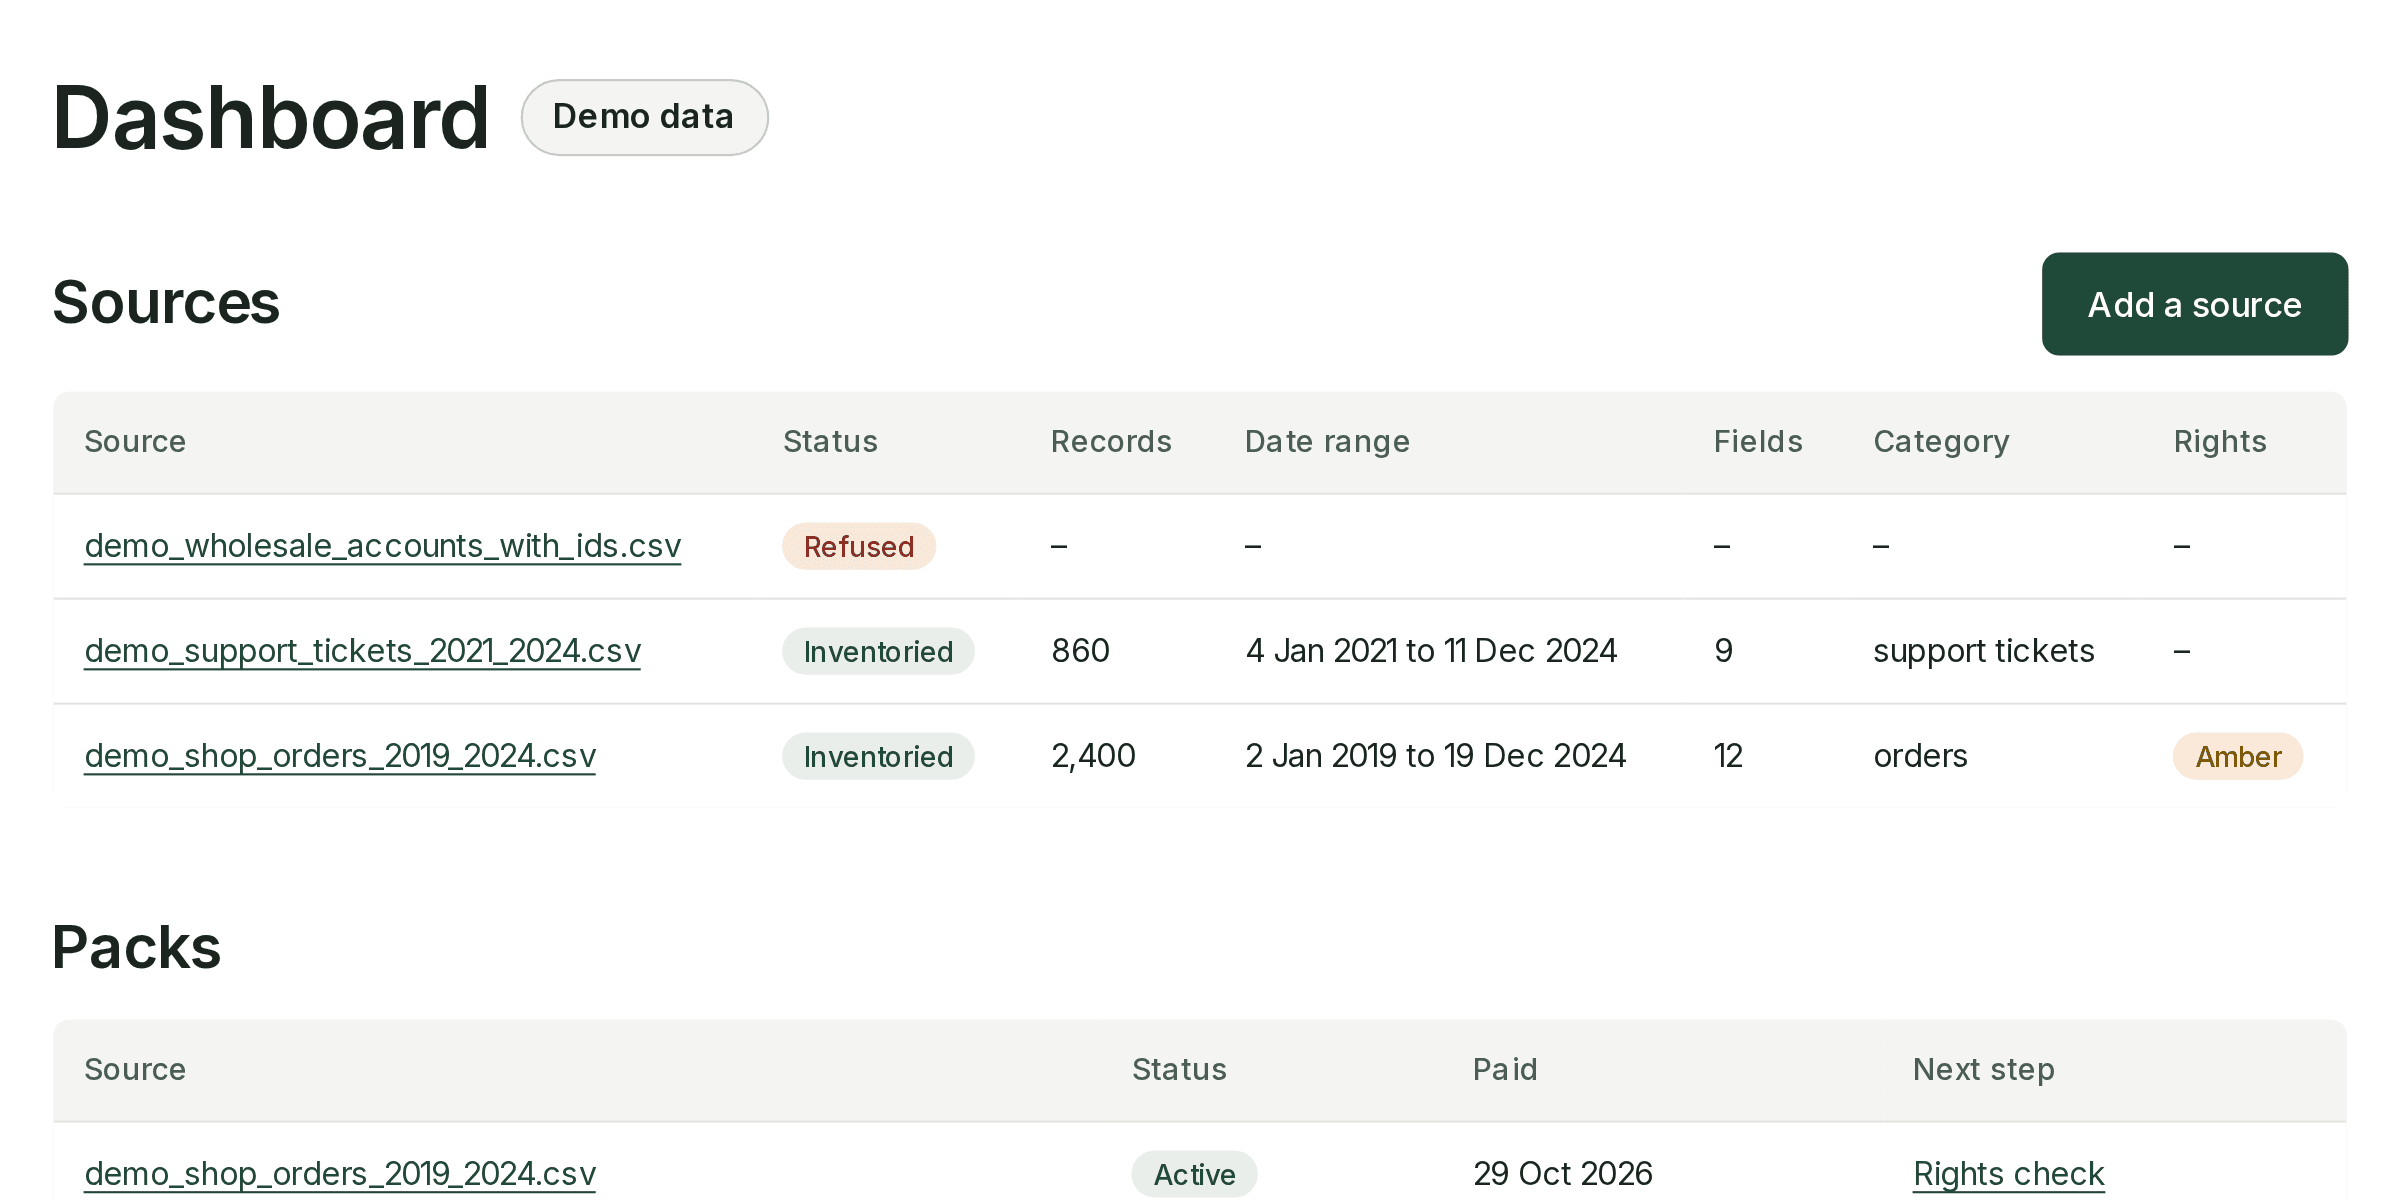Click the support tickets category cell
The height and width of the screenshot is (1200, 2400).
[1984, 651]
